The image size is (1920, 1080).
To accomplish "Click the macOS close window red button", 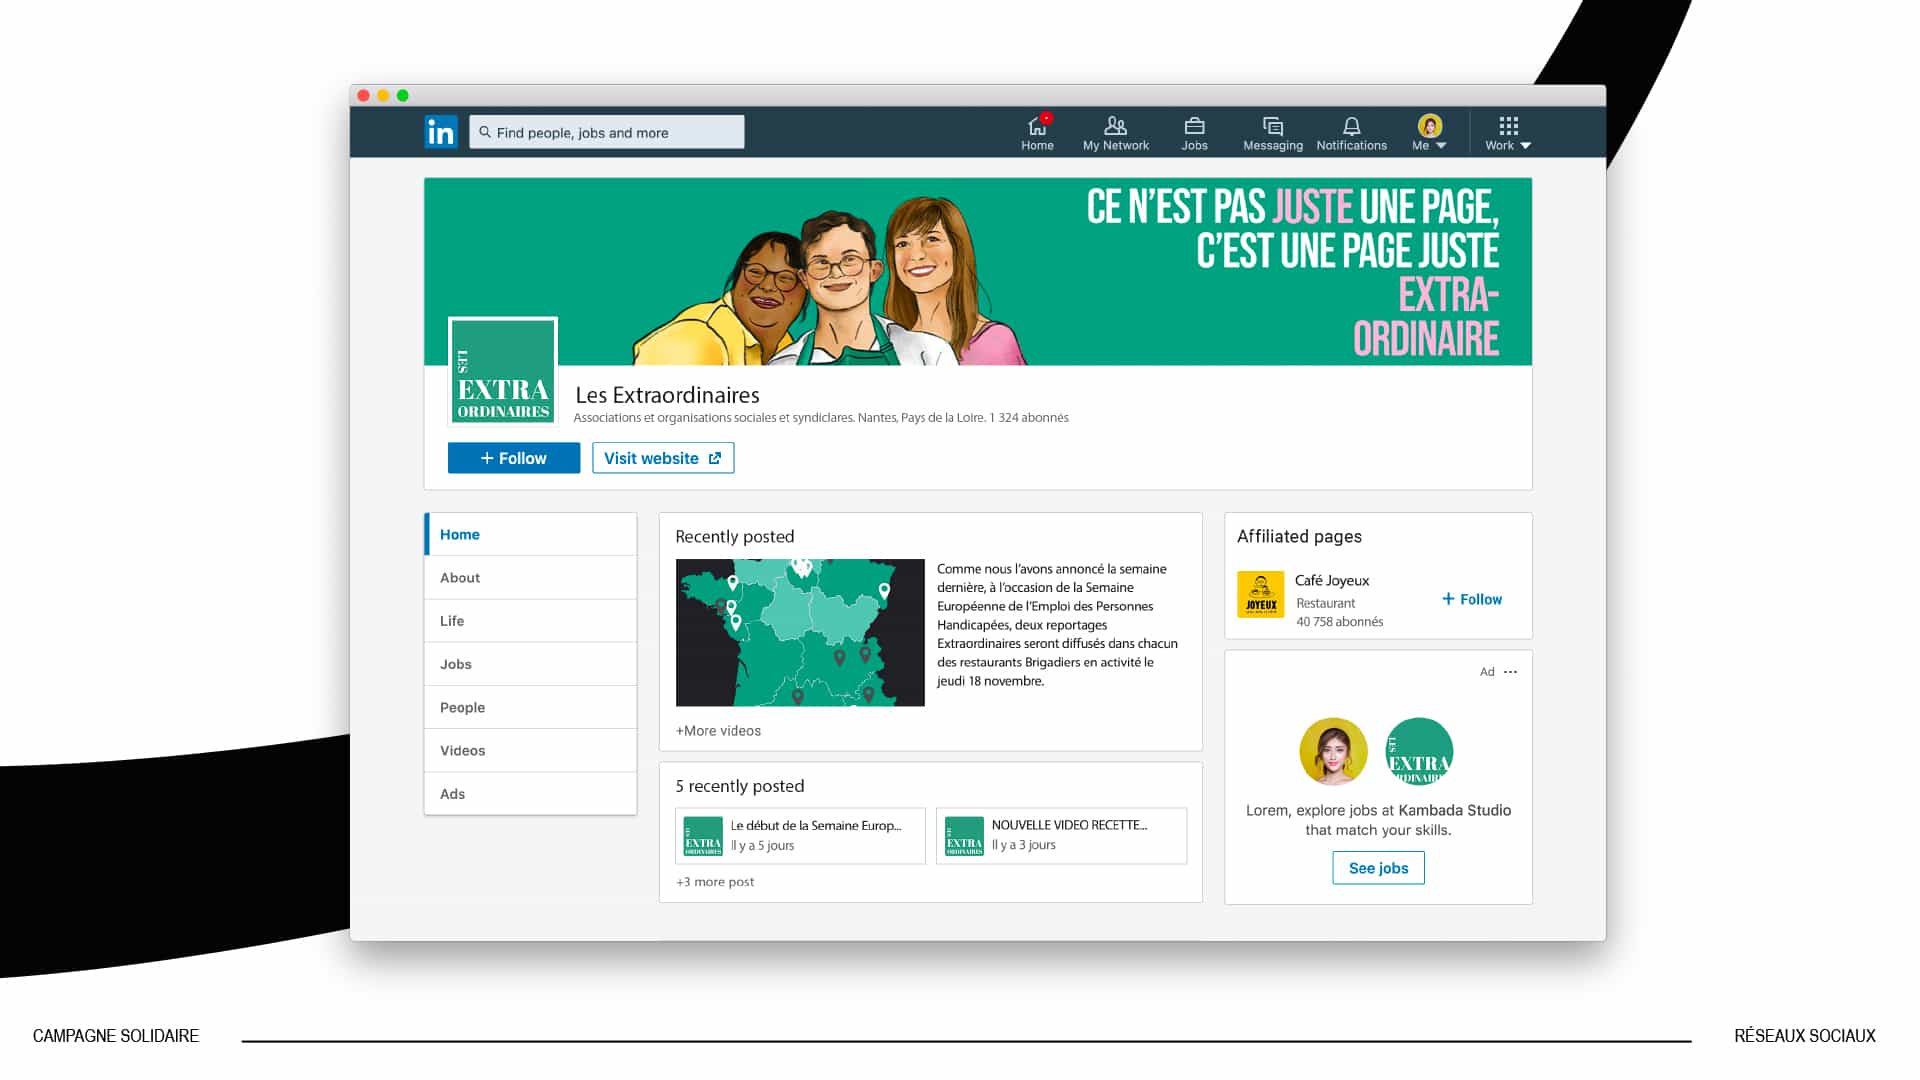I will click(364, 96).
